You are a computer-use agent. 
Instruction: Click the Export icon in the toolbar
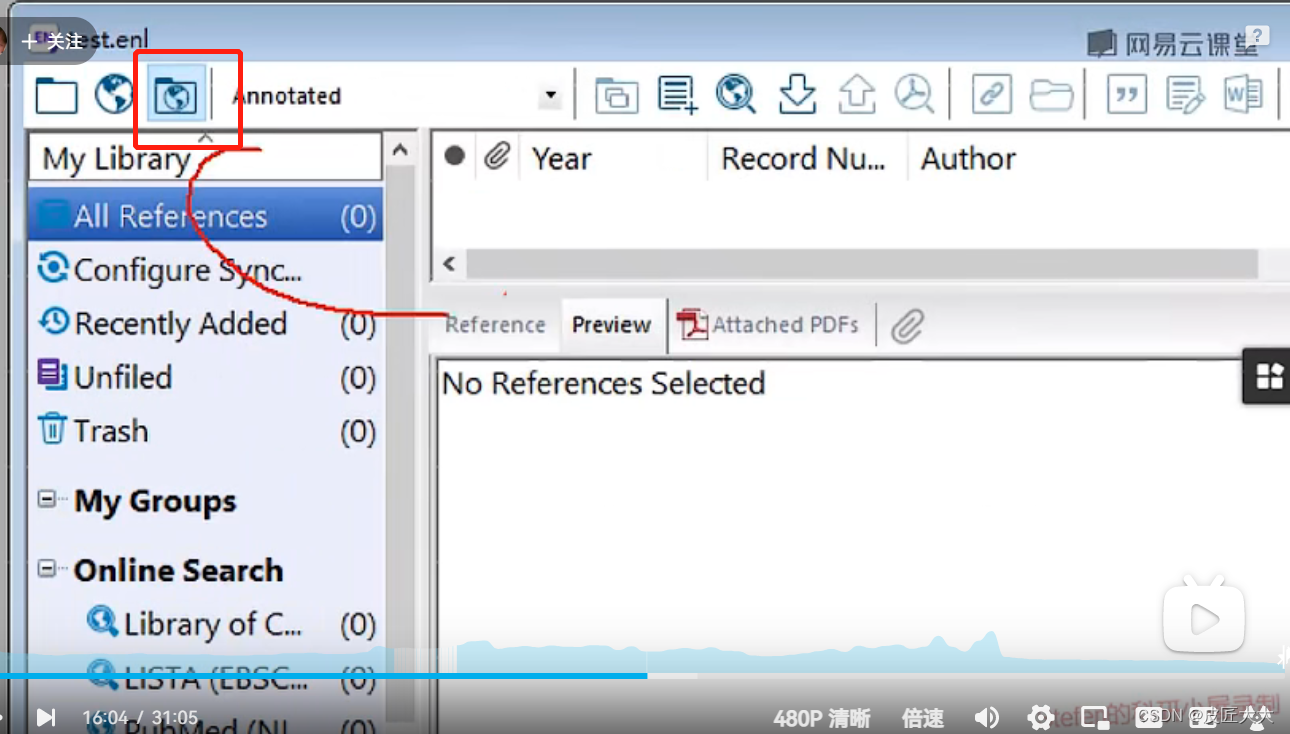click(x=857, y=94)
